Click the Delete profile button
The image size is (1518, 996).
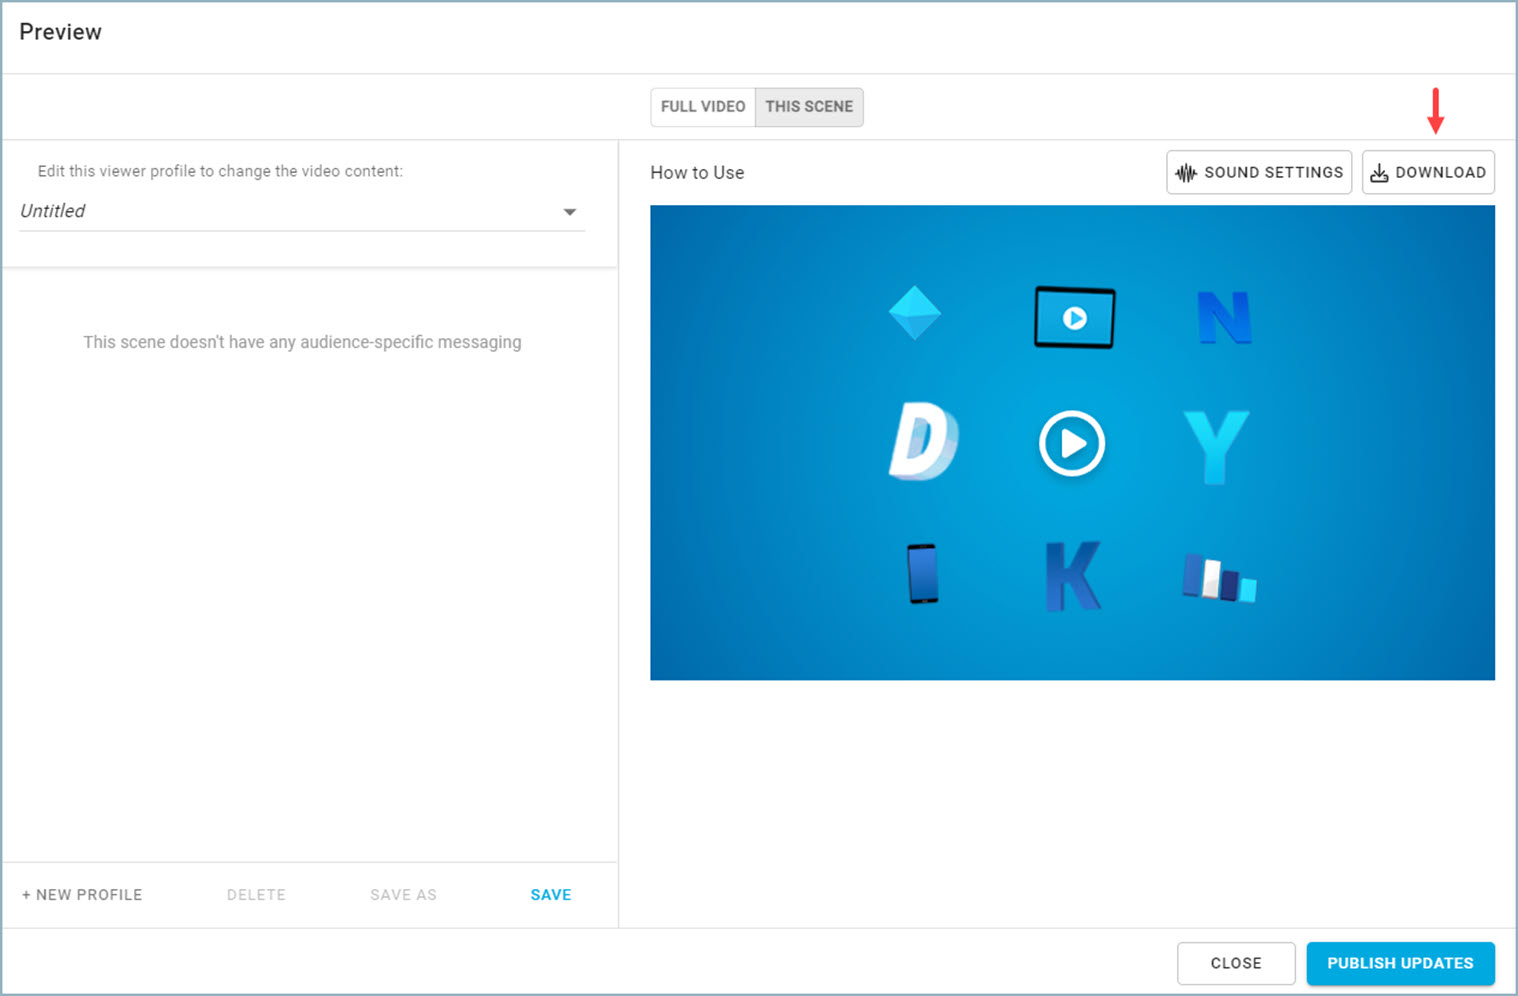pos(256,895)
